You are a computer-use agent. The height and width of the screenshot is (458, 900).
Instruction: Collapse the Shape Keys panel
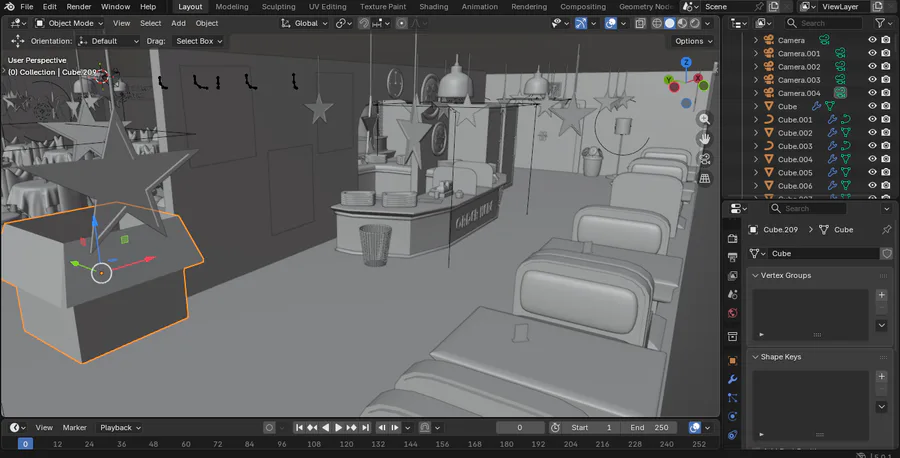pyautogui.click(x=755, y=357)
